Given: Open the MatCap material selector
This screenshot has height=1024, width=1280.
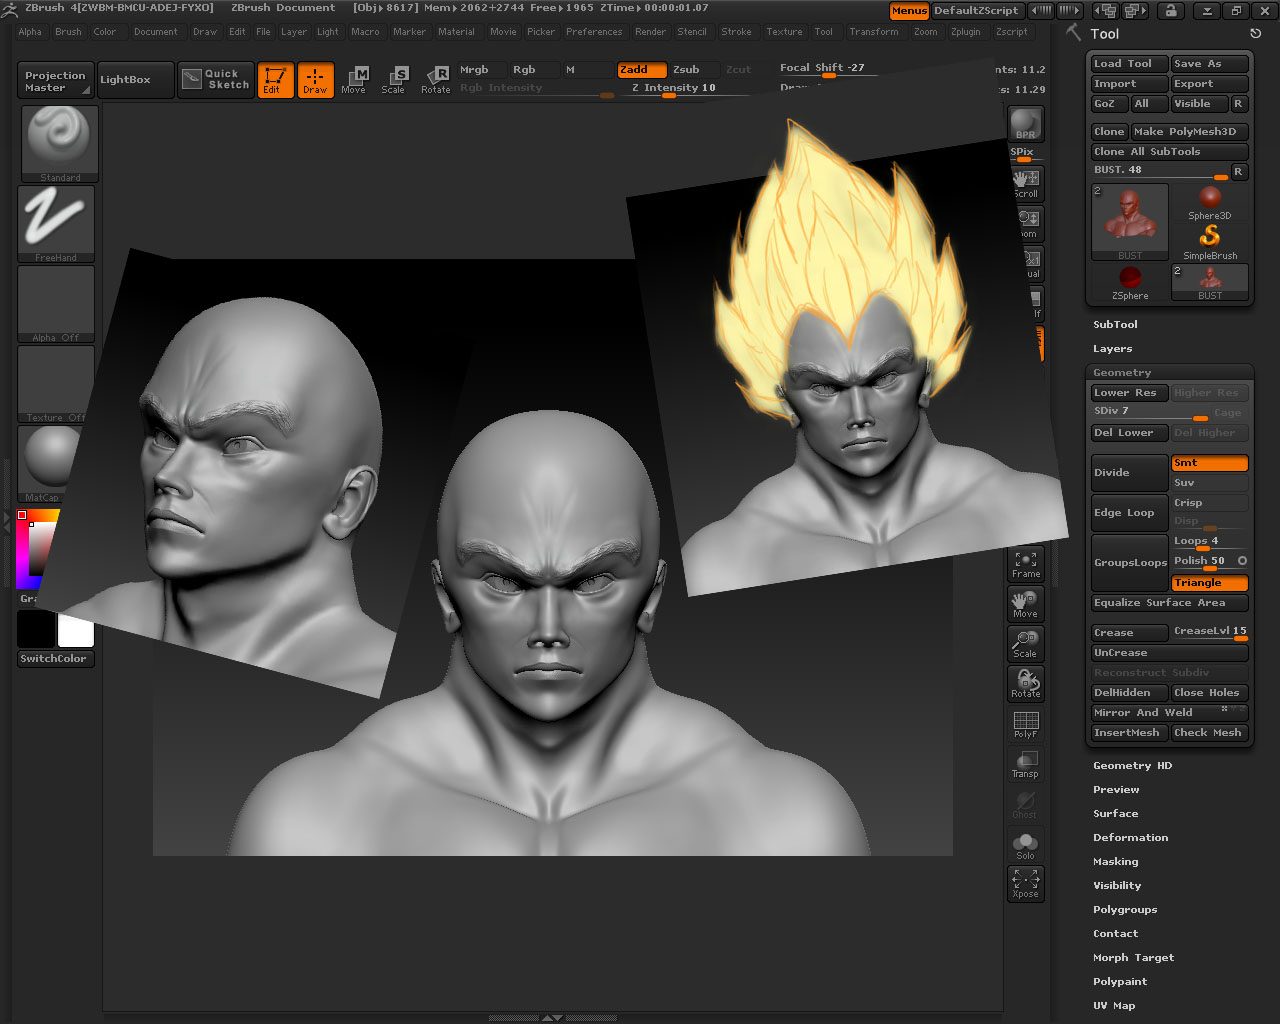Looking at the screenshot, I should tap(52, 464).
